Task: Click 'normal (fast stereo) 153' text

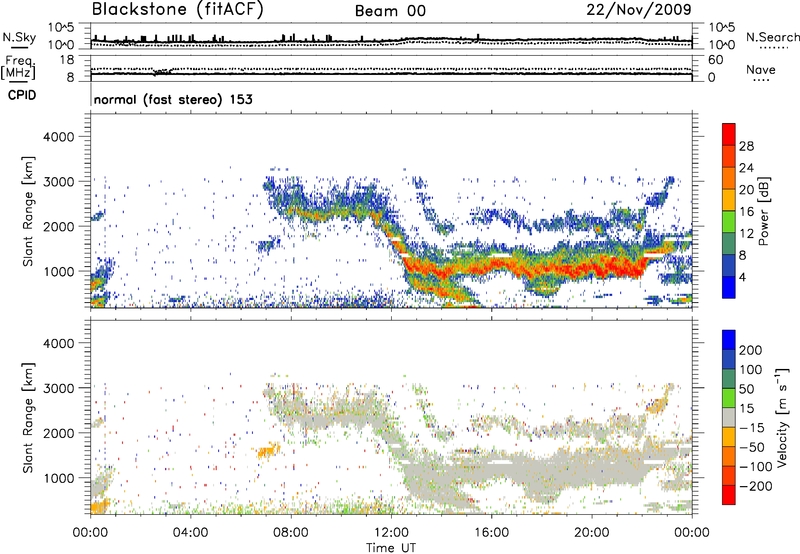Action: 173,99
